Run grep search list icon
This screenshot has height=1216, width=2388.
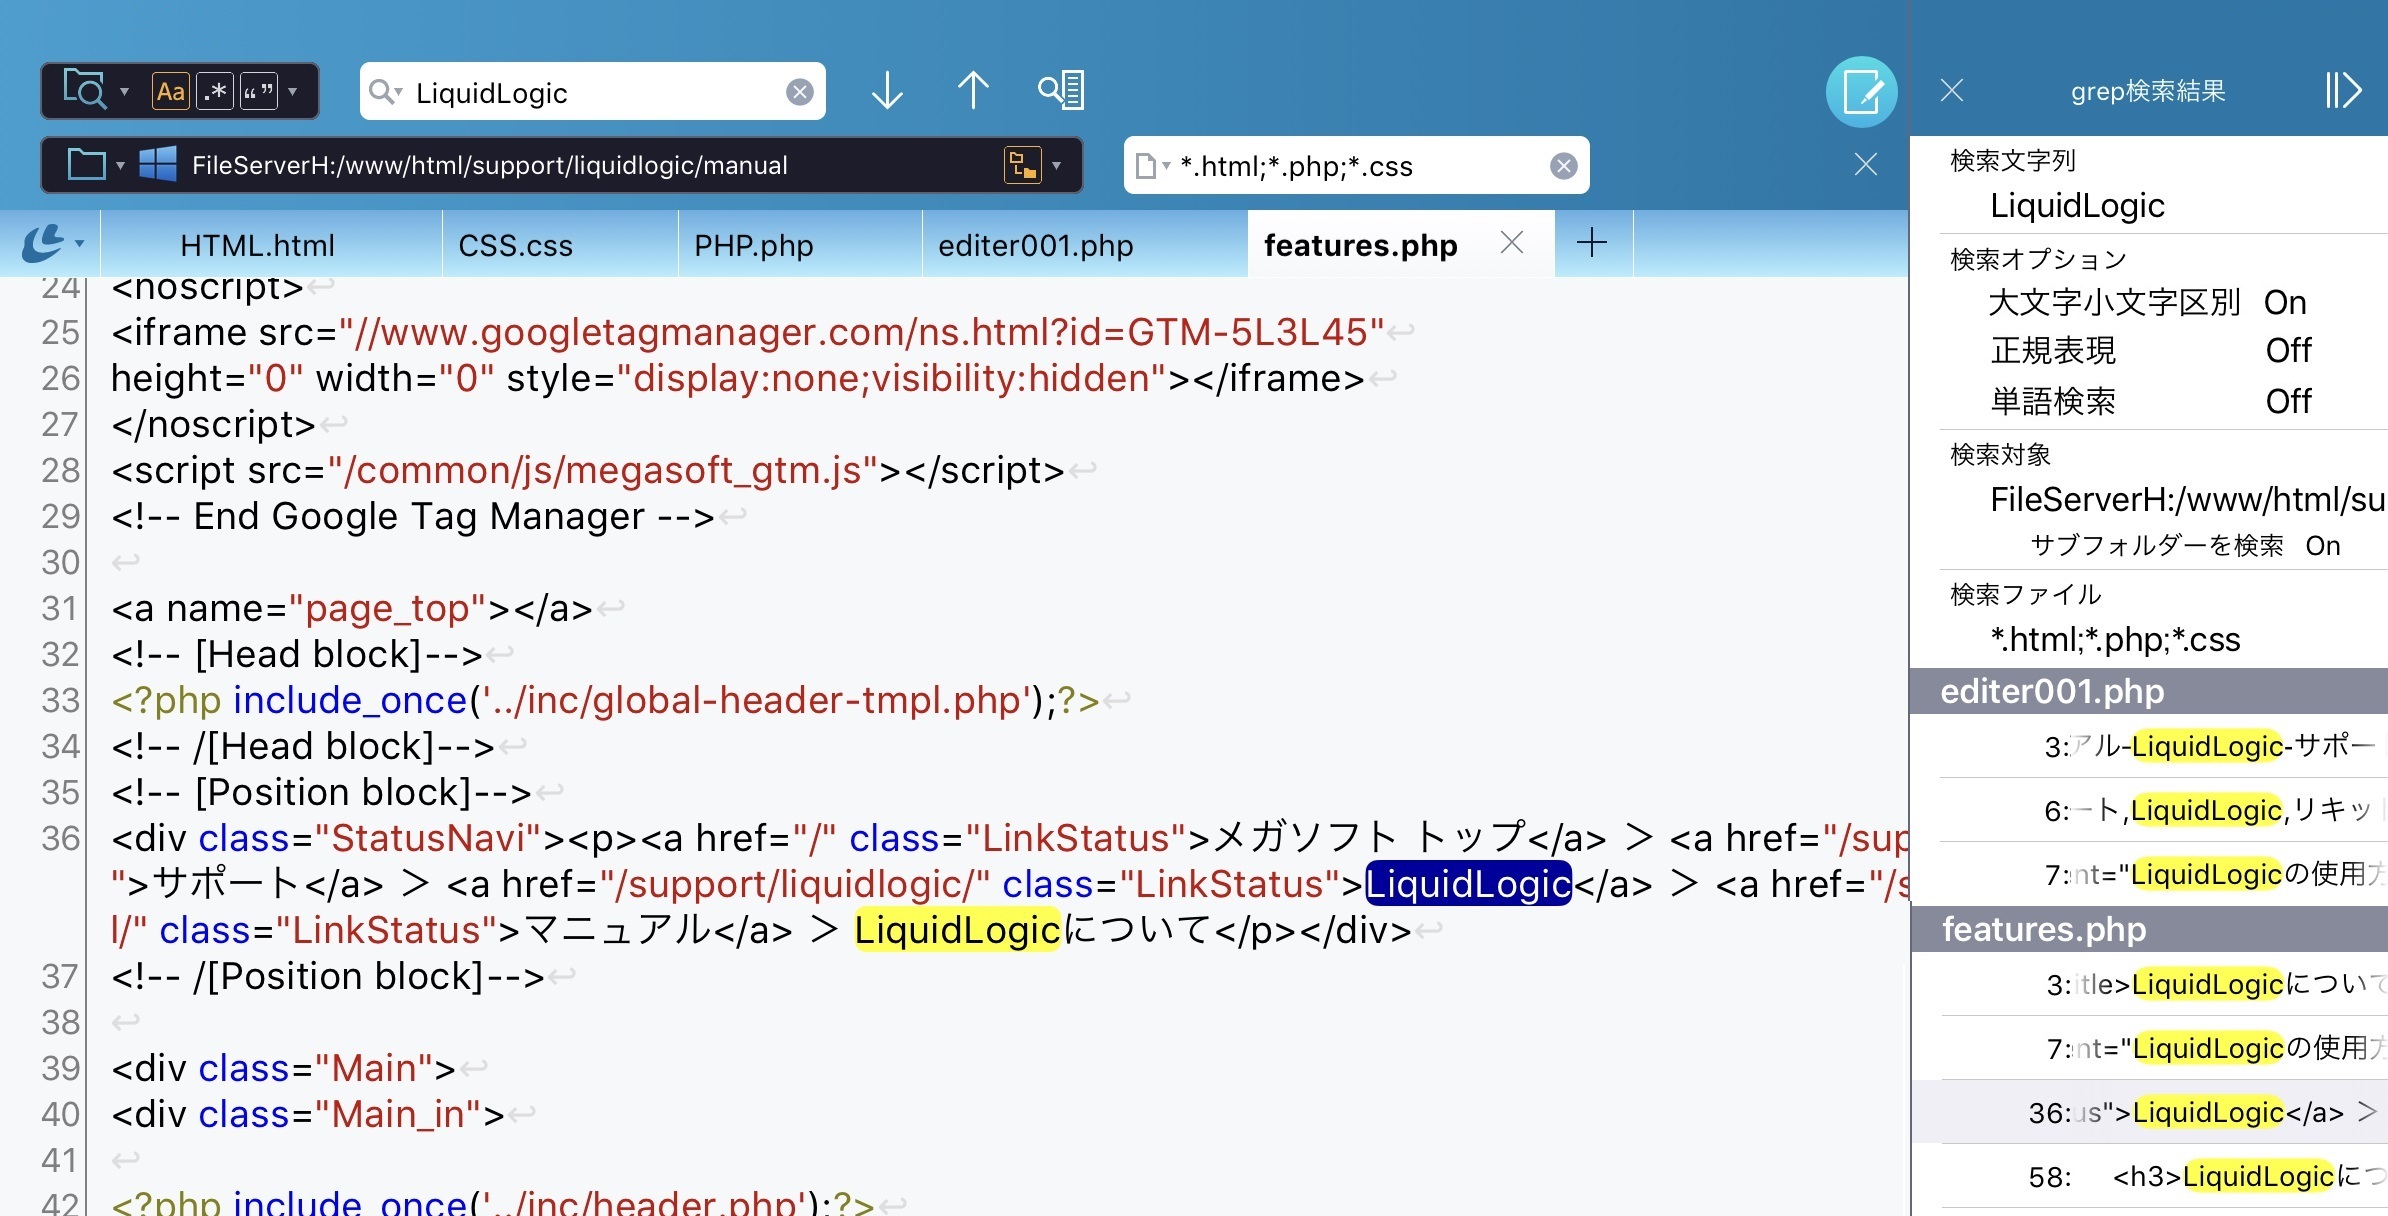click(1061, 91)
